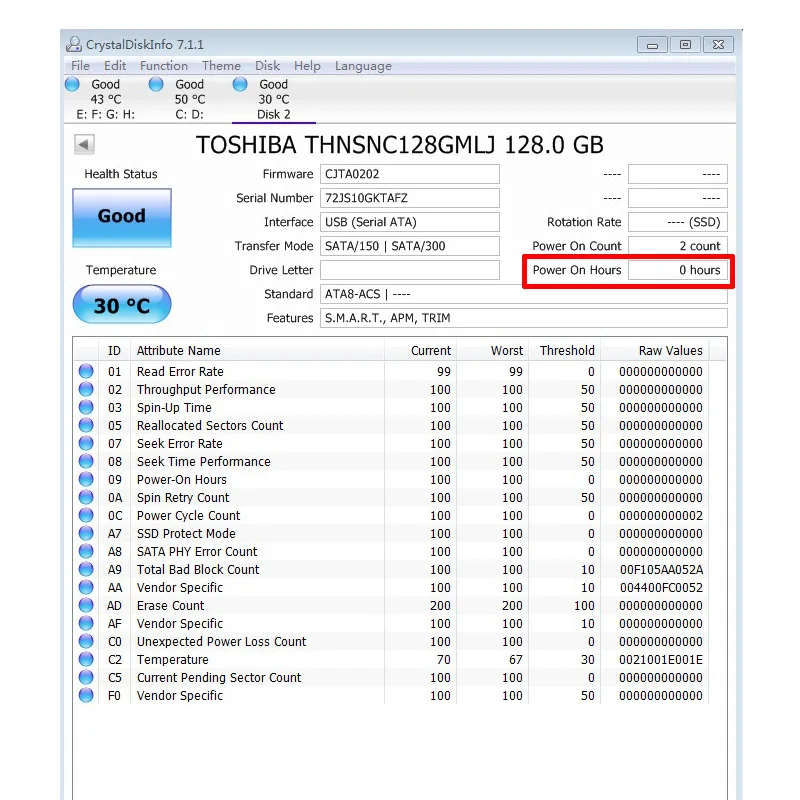Open the Theme menu

click(221, 66)
